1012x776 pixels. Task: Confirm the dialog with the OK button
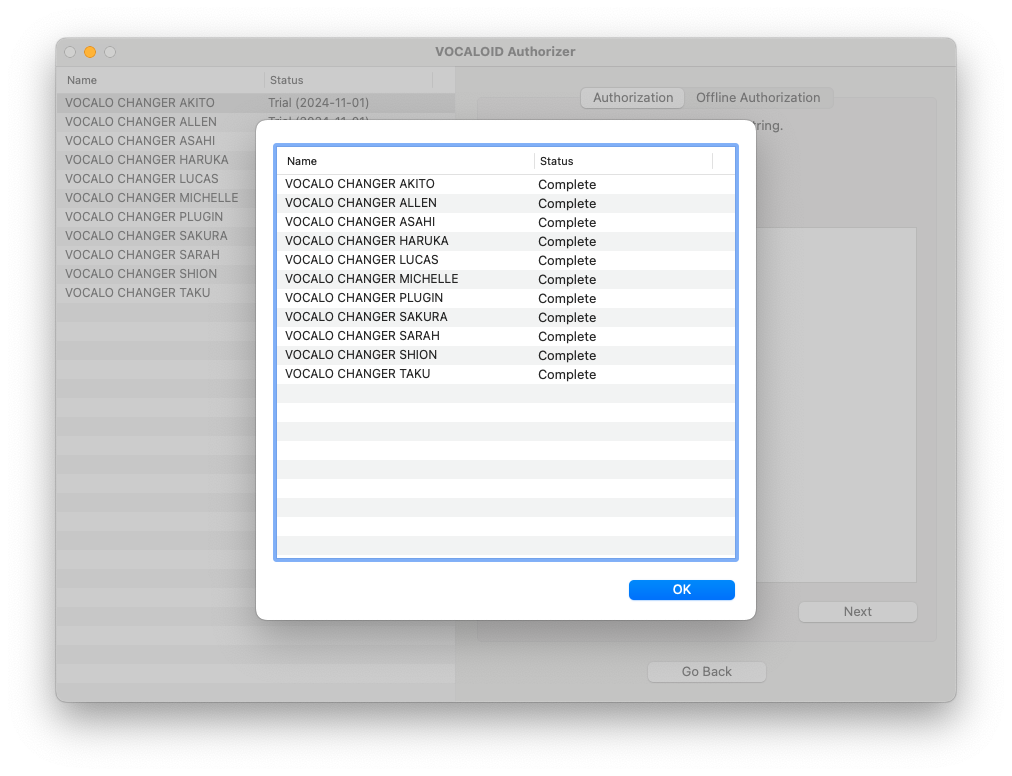click(682, 589)
